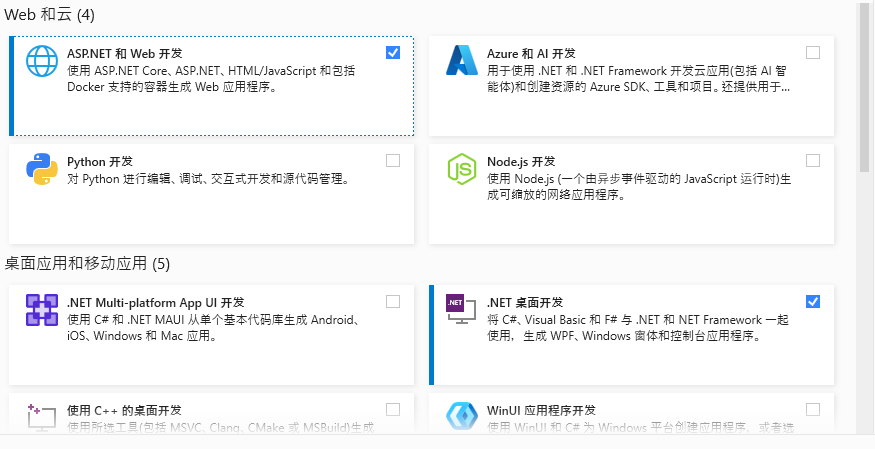
Task: Select the Azure 和 AI 开发 title
Action: (x=531, y=54)
